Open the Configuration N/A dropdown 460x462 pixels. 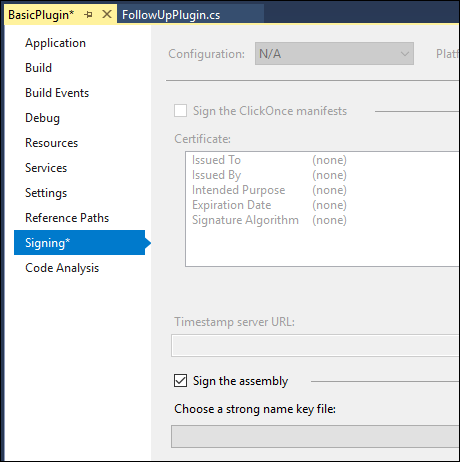(334, 54)
